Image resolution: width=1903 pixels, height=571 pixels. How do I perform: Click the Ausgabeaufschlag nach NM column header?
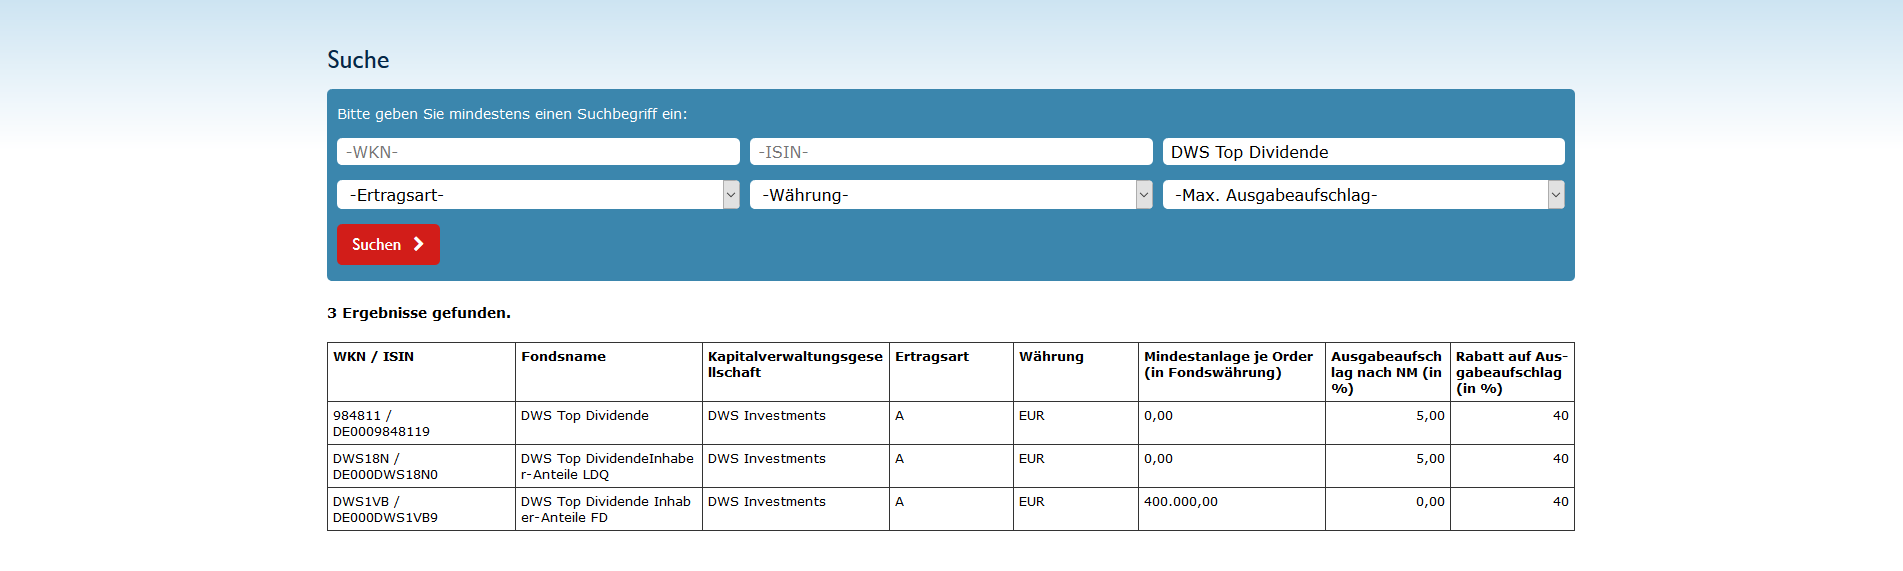[x=1386, y=372]
